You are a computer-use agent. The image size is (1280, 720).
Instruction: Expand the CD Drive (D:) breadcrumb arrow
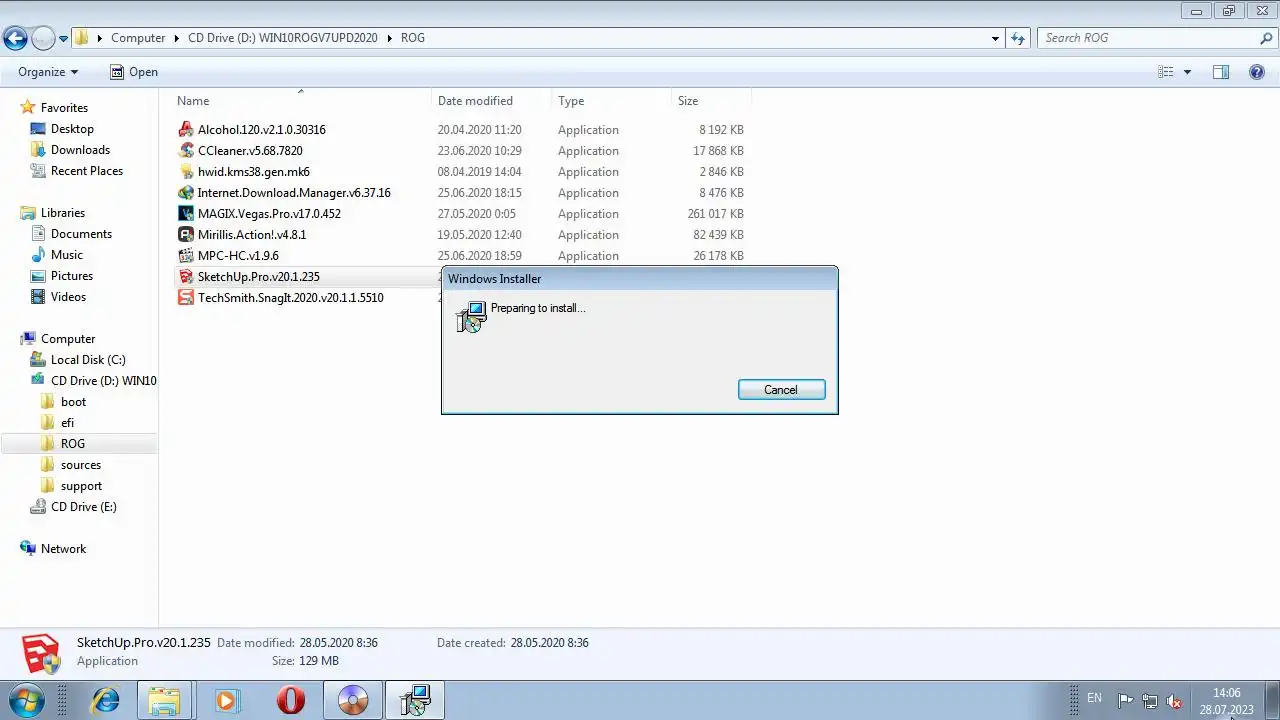[390, 38]
